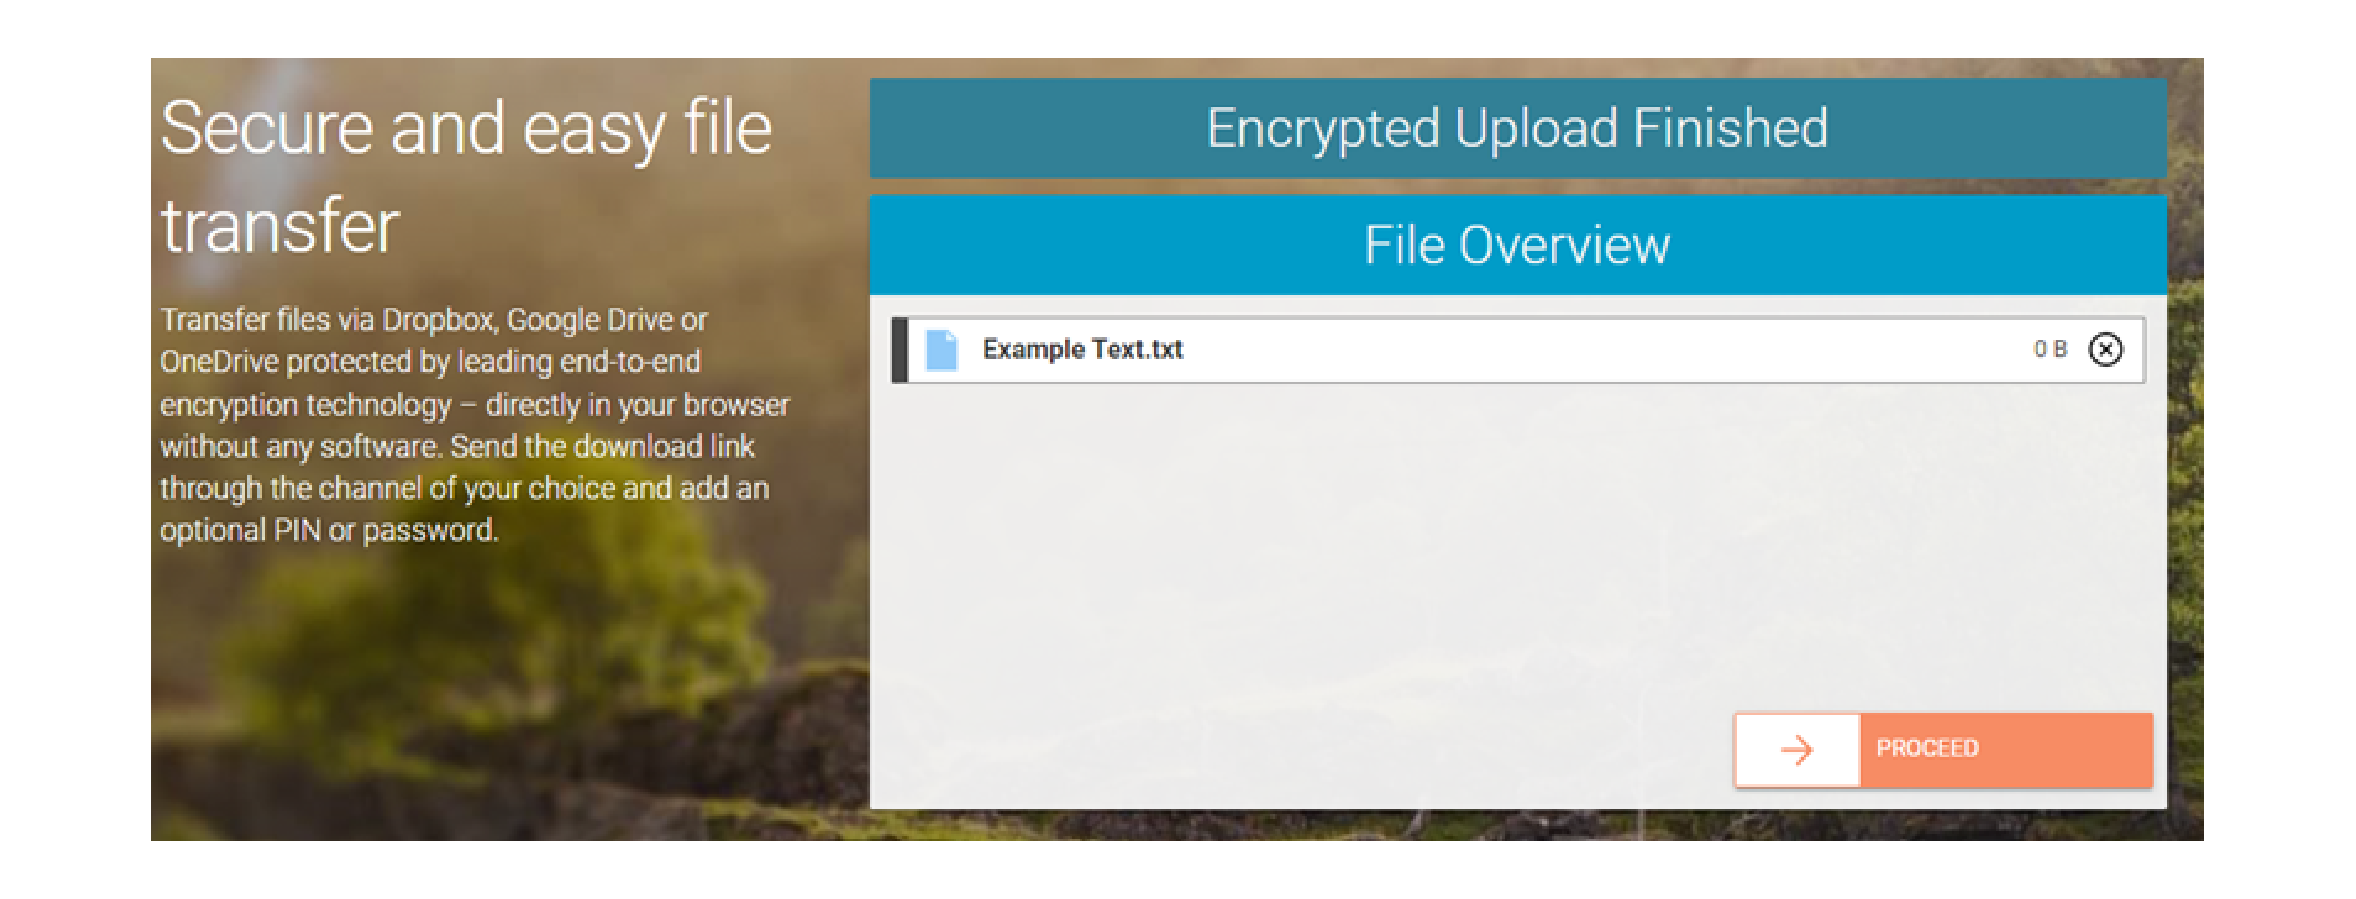Click the 'OneDrive protected by leading end-to-end' line
This screenshot has width=2356, height=899.
(430, 362)
